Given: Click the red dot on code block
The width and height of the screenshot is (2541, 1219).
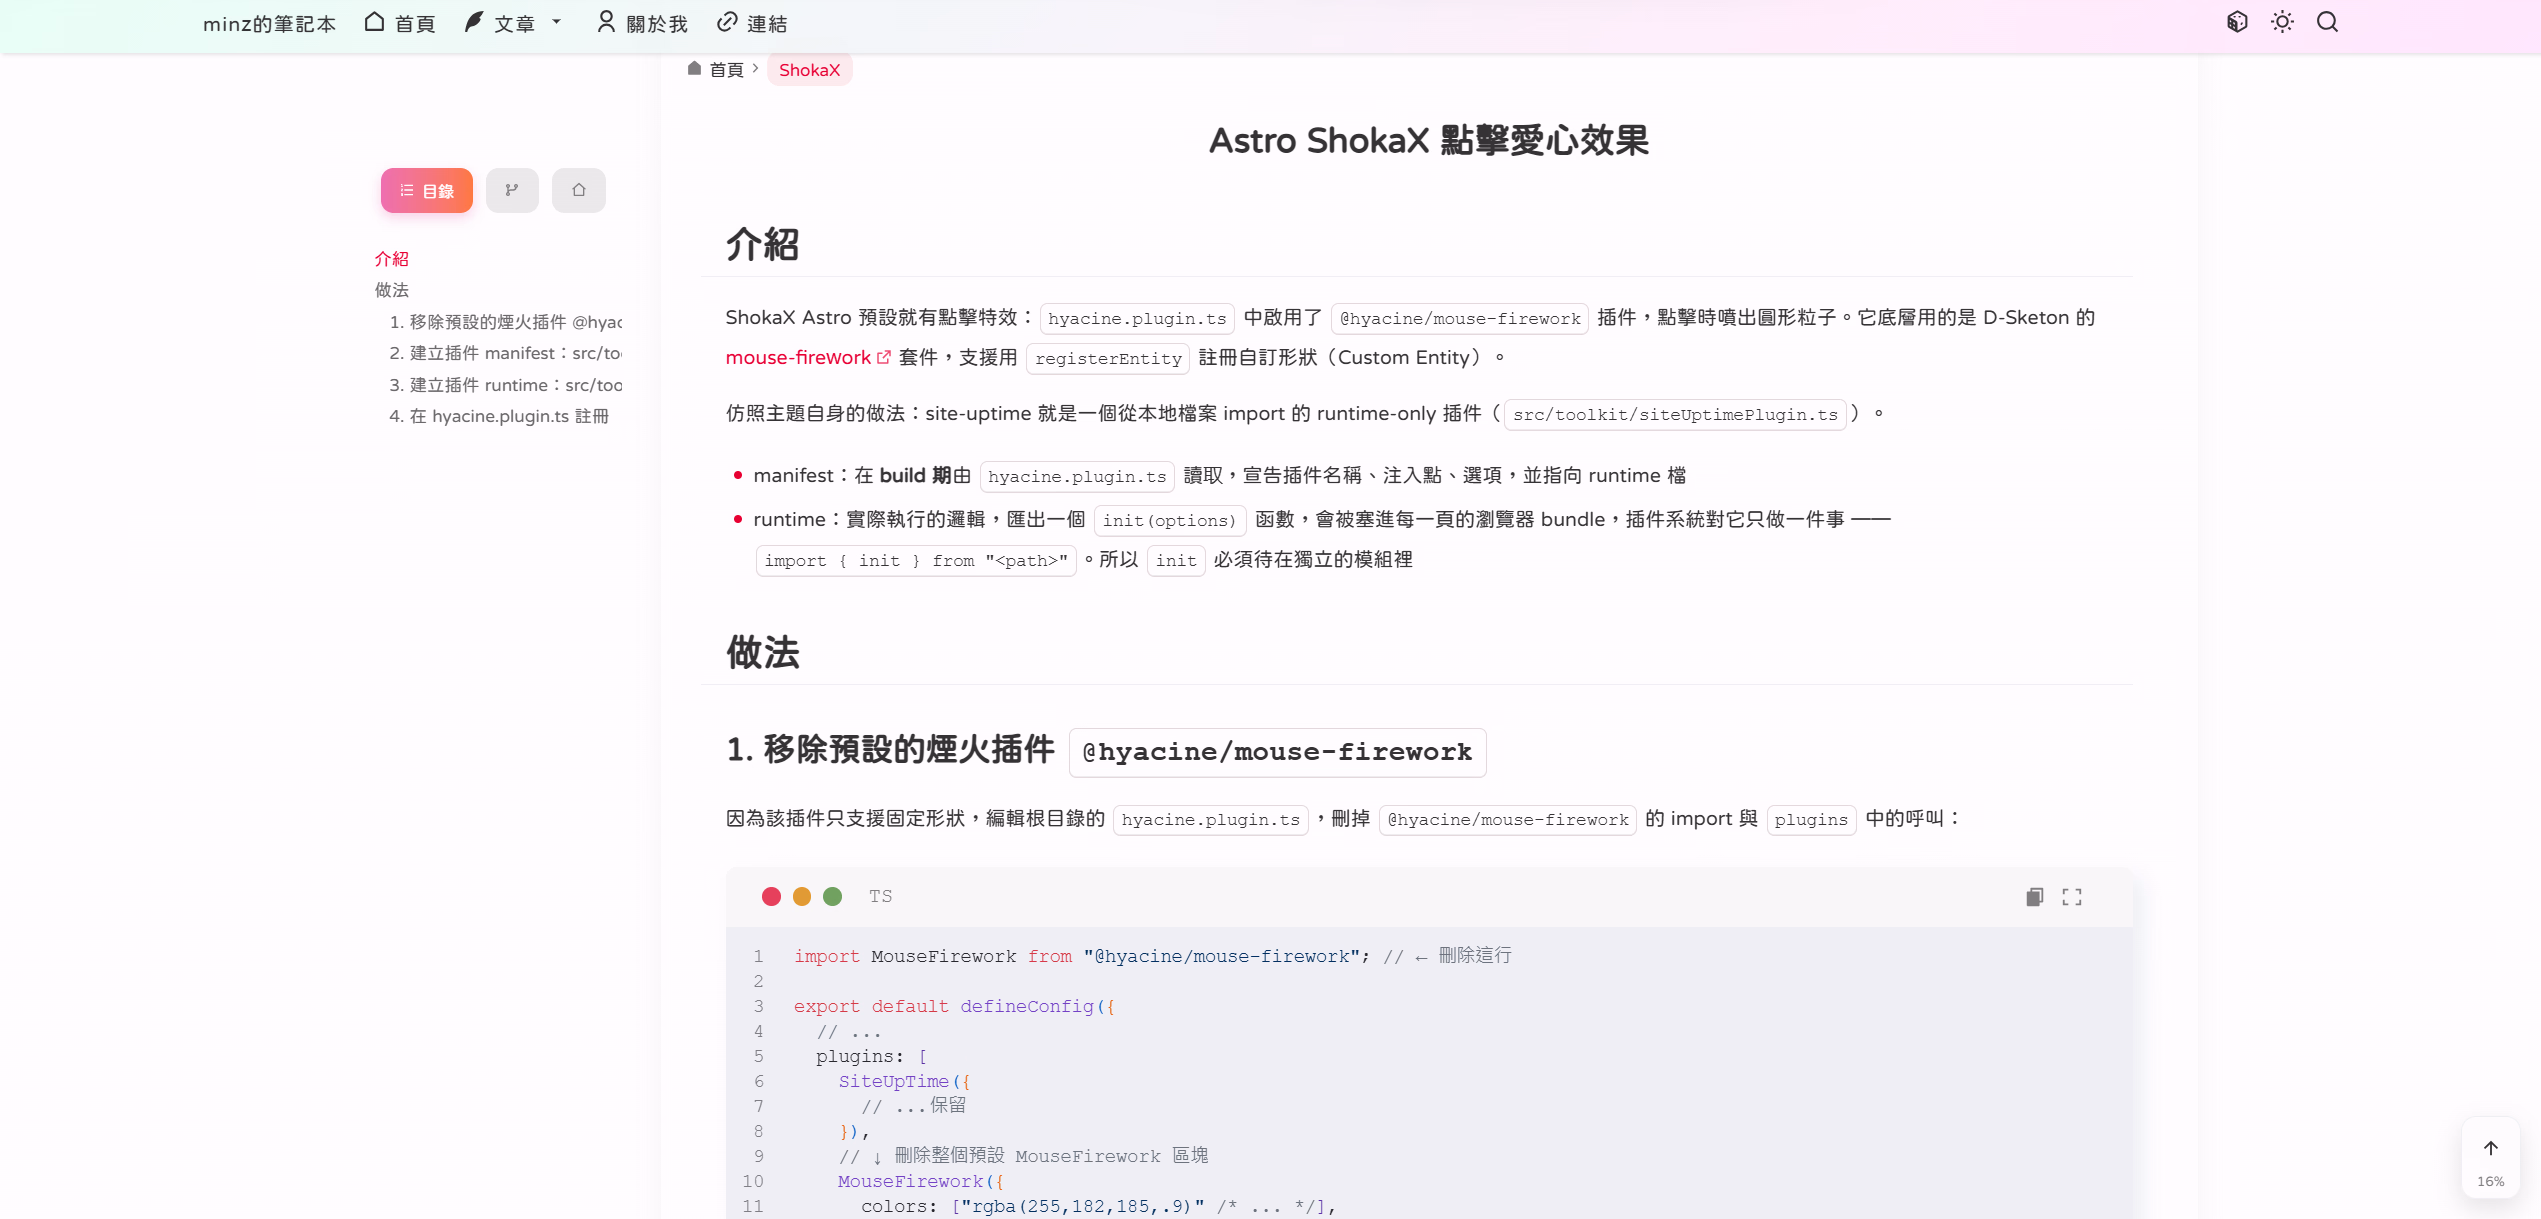Looking at the screenshot, I should click(x=771, y=896).
